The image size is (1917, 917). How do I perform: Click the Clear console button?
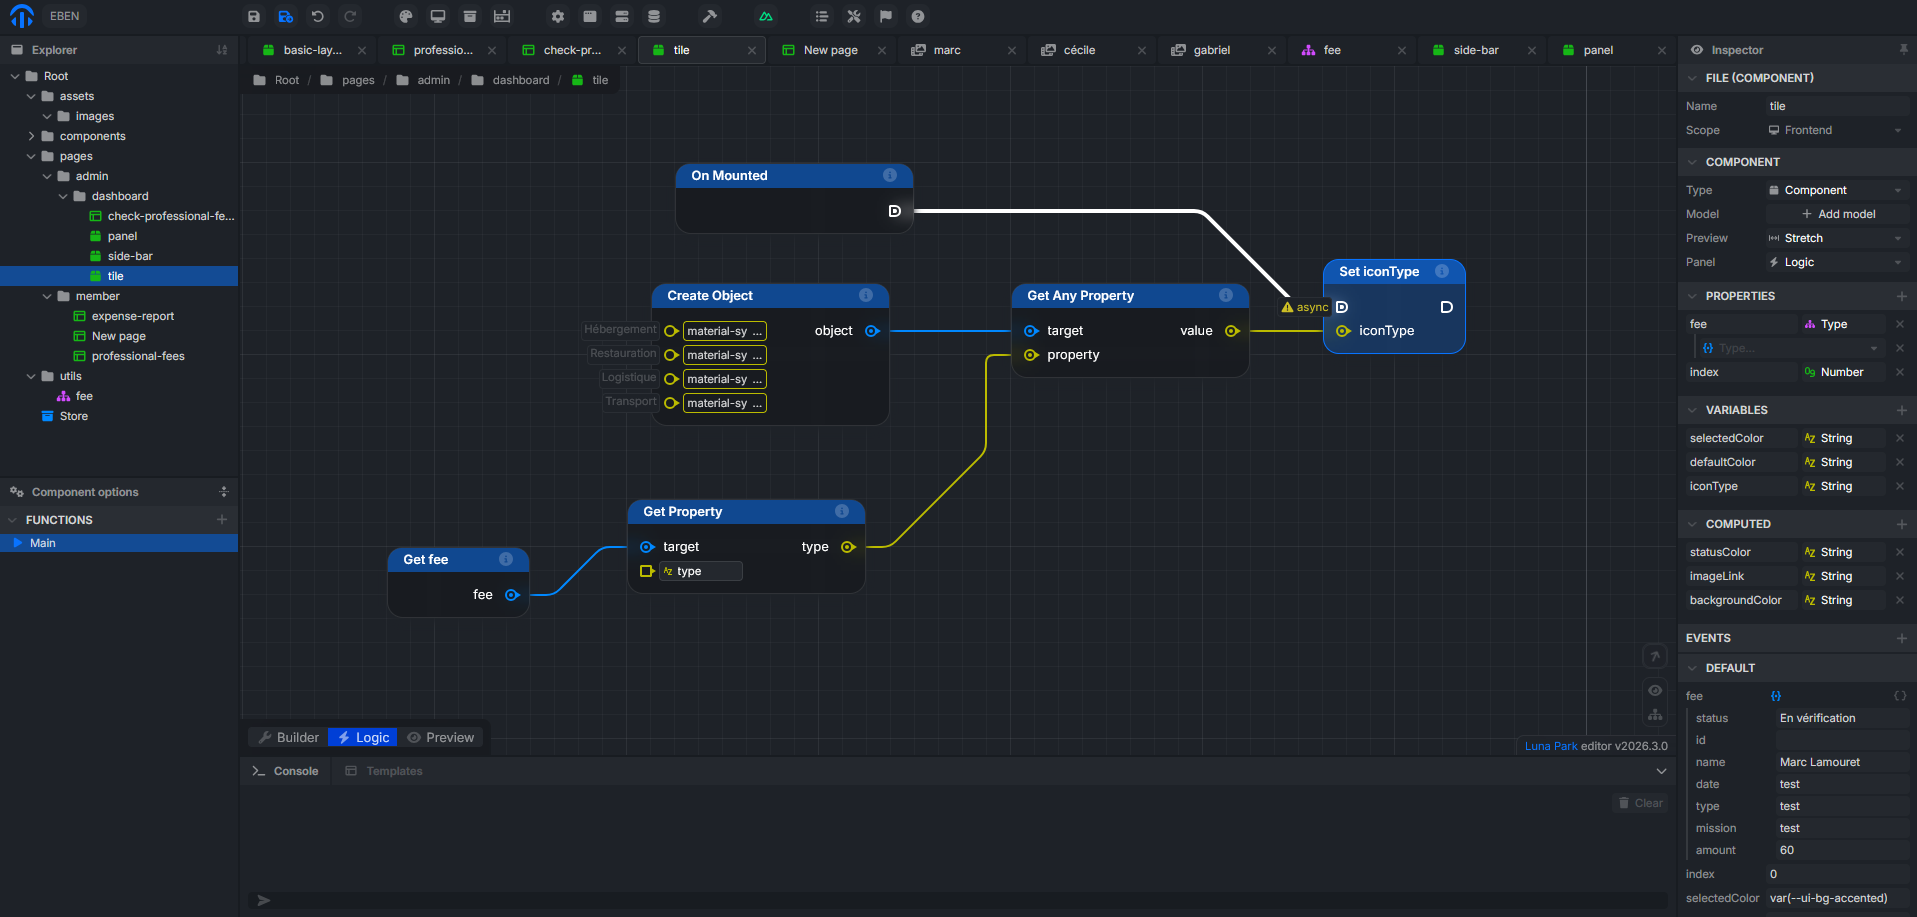click(x=1641, y=803)
